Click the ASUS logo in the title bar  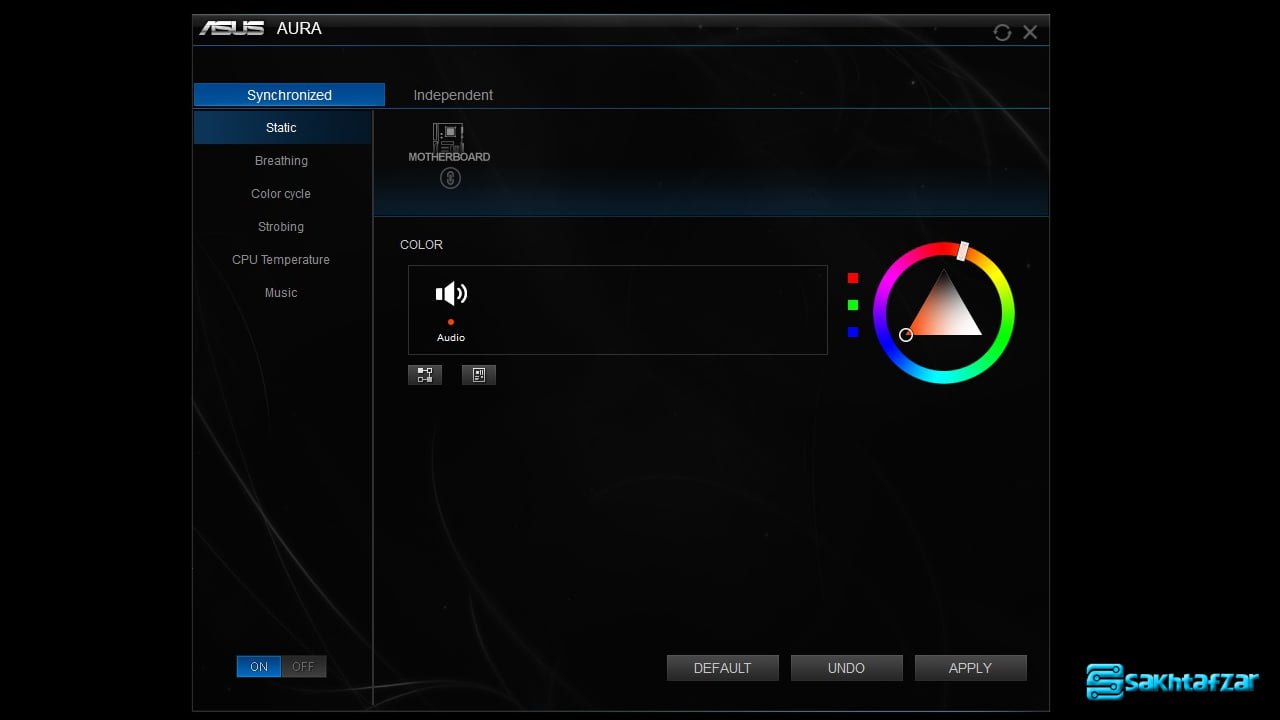click(231, 28)
